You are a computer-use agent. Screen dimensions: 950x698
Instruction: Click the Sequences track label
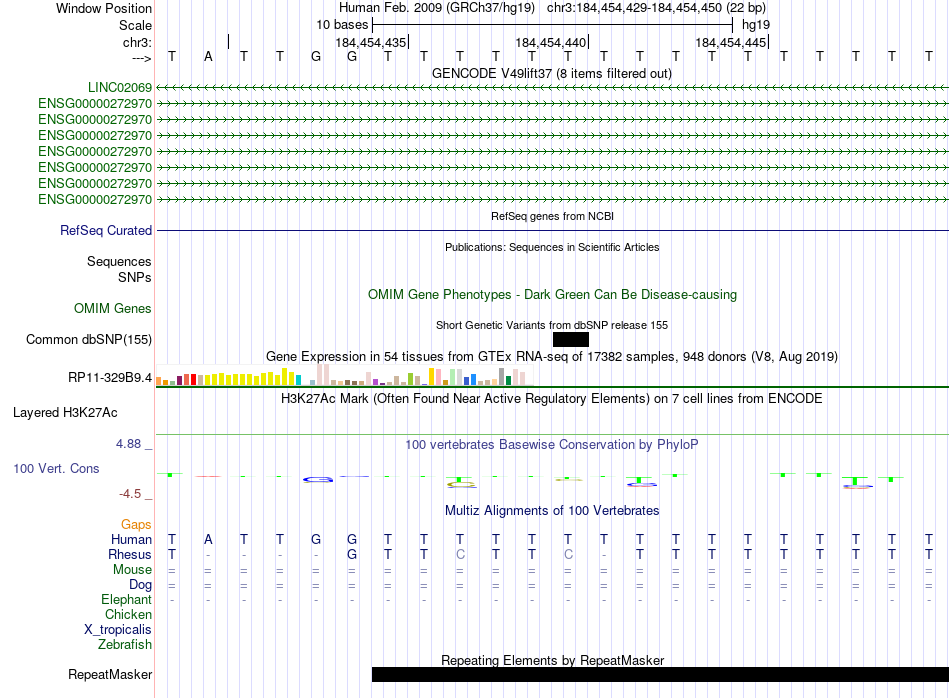click(119, 261)
